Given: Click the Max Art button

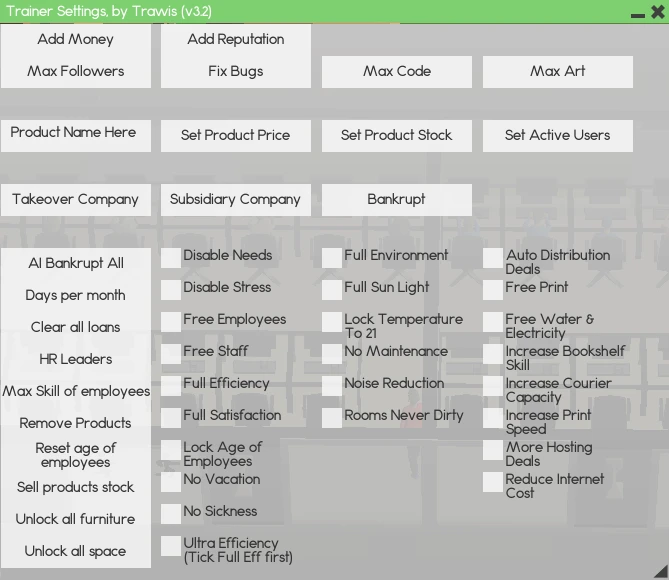Looking at the screenshot, I should pyautogui.click(x=558, y=72).
